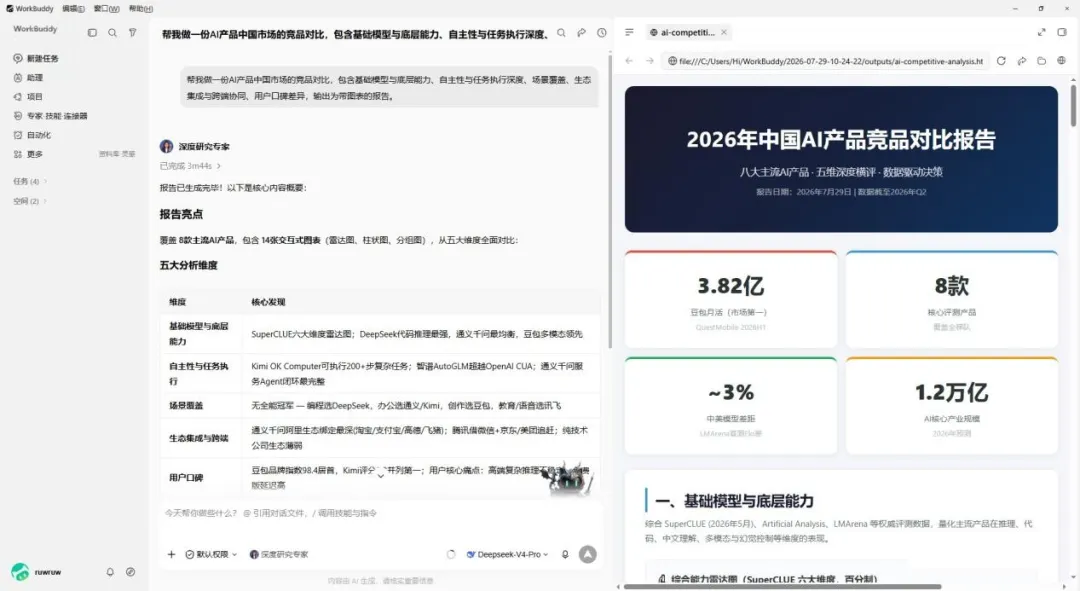Expand preview panel to fullscreen

pos(1041,32)
